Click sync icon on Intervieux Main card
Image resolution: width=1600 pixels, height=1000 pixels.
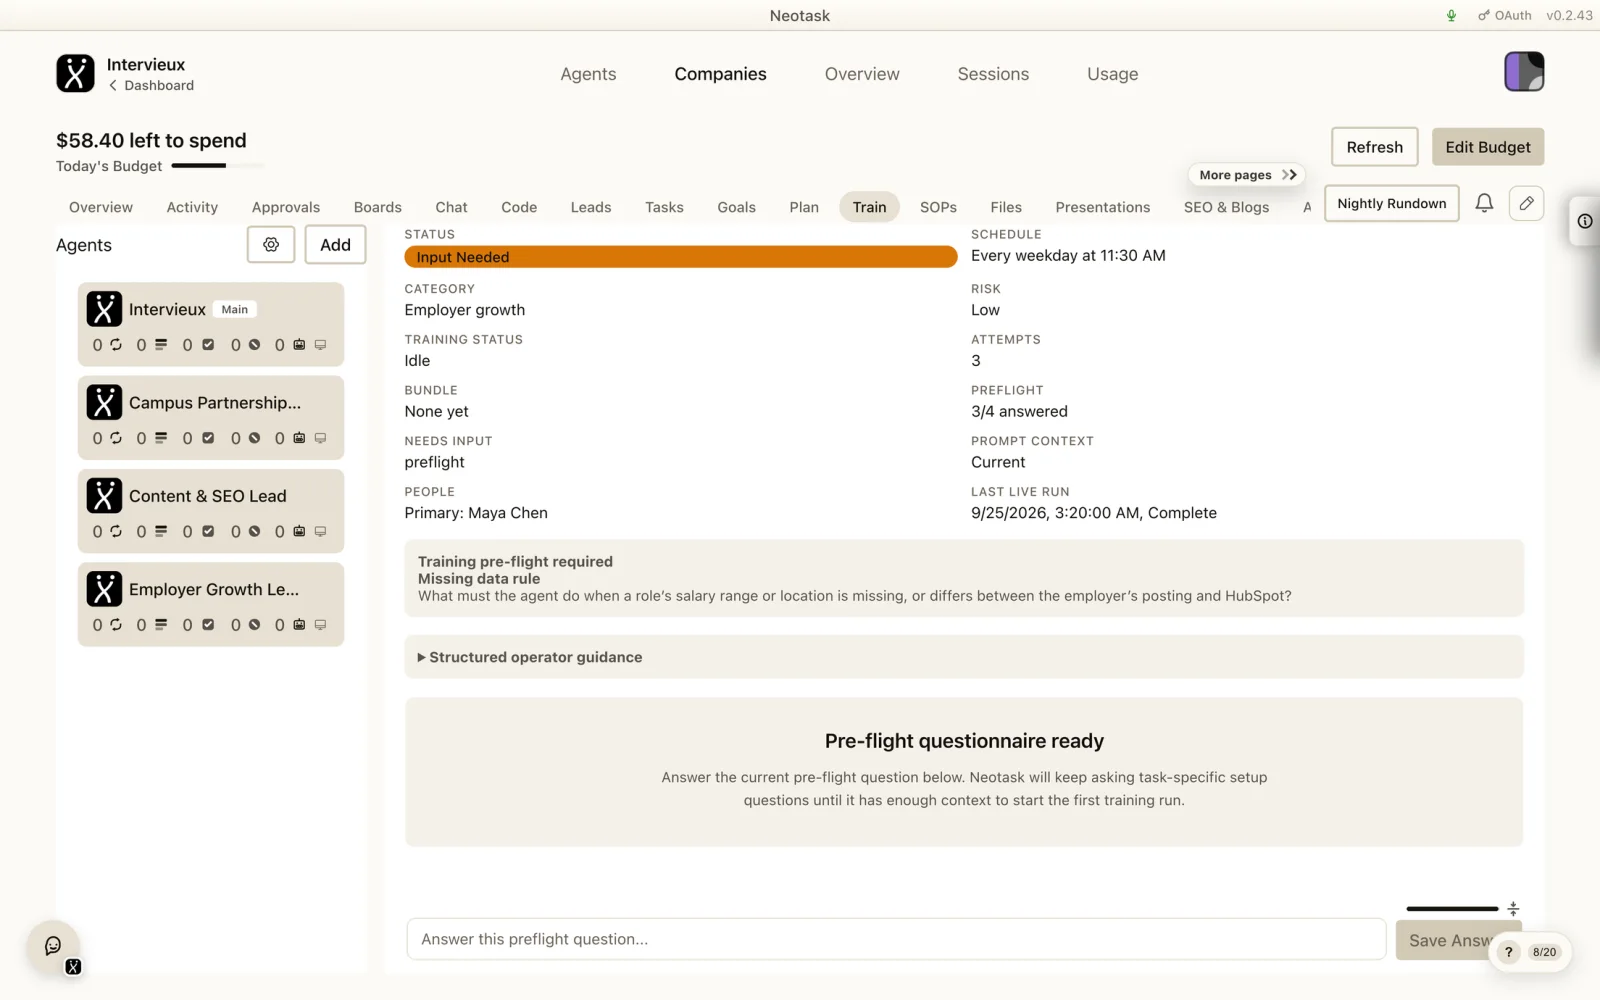click(x=116, y=344)
